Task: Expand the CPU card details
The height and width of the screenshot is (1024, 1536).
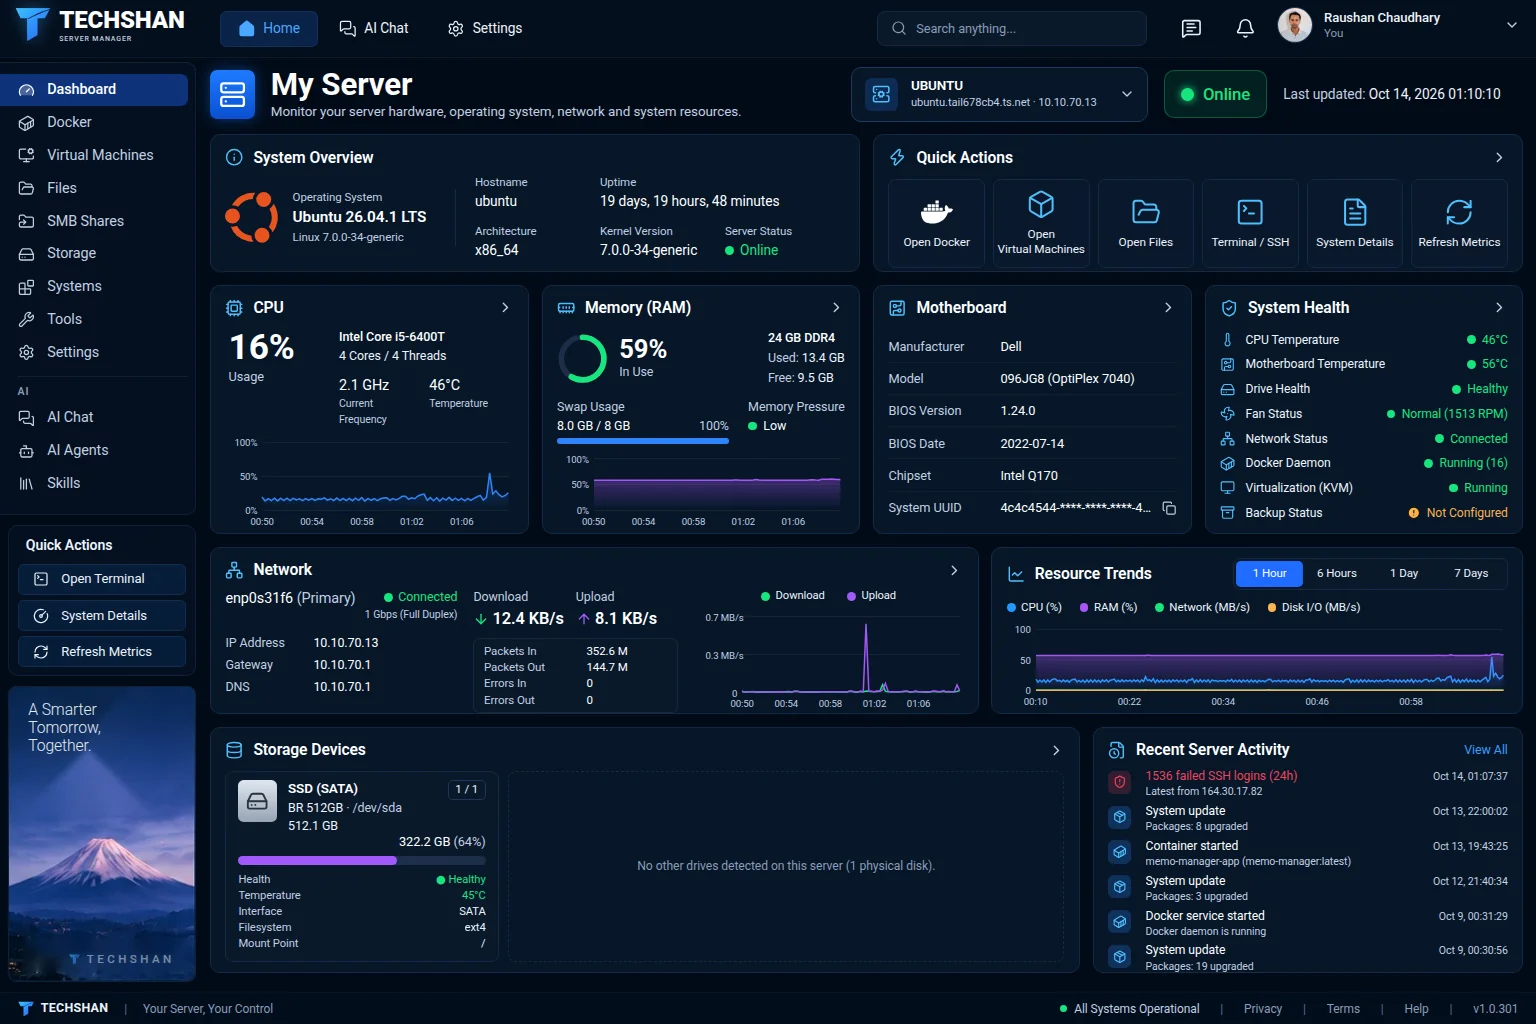Action: click(505, 308)
